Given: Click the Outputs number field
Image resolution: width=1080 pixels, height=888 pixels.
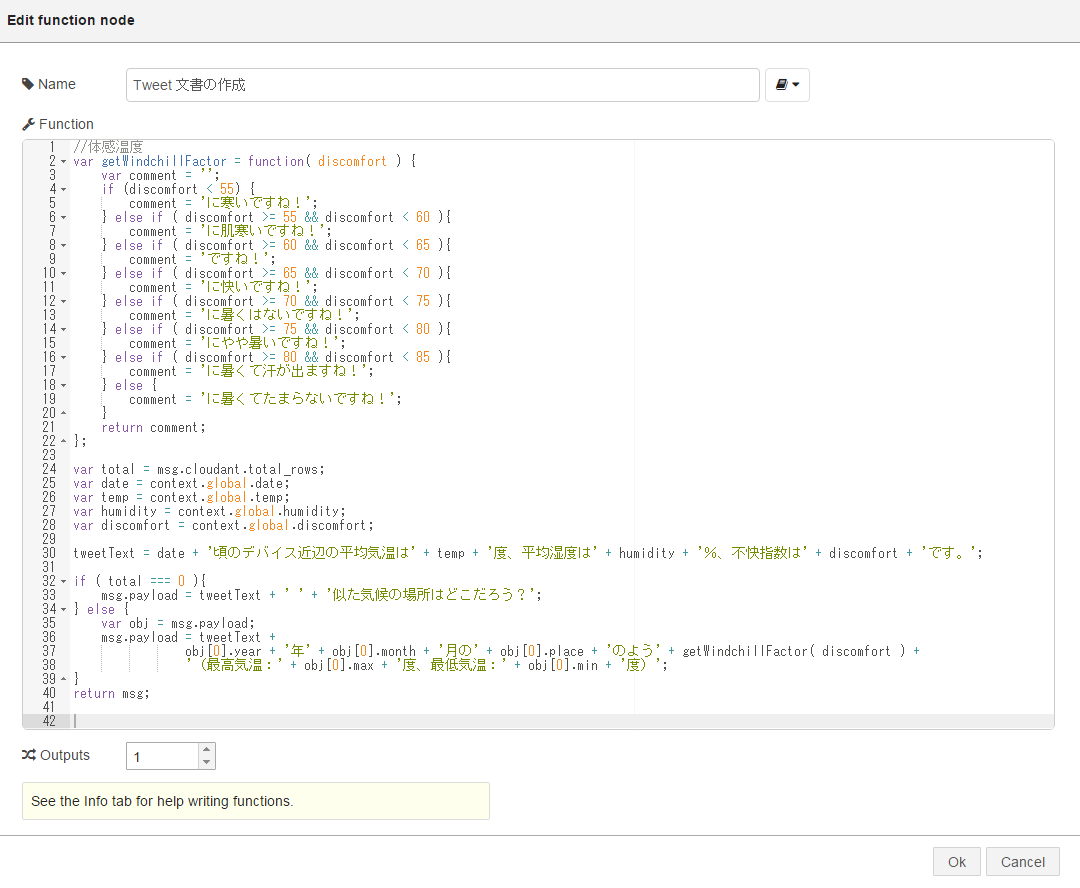Looking at the screenshot, I should (x=163, y=756).
